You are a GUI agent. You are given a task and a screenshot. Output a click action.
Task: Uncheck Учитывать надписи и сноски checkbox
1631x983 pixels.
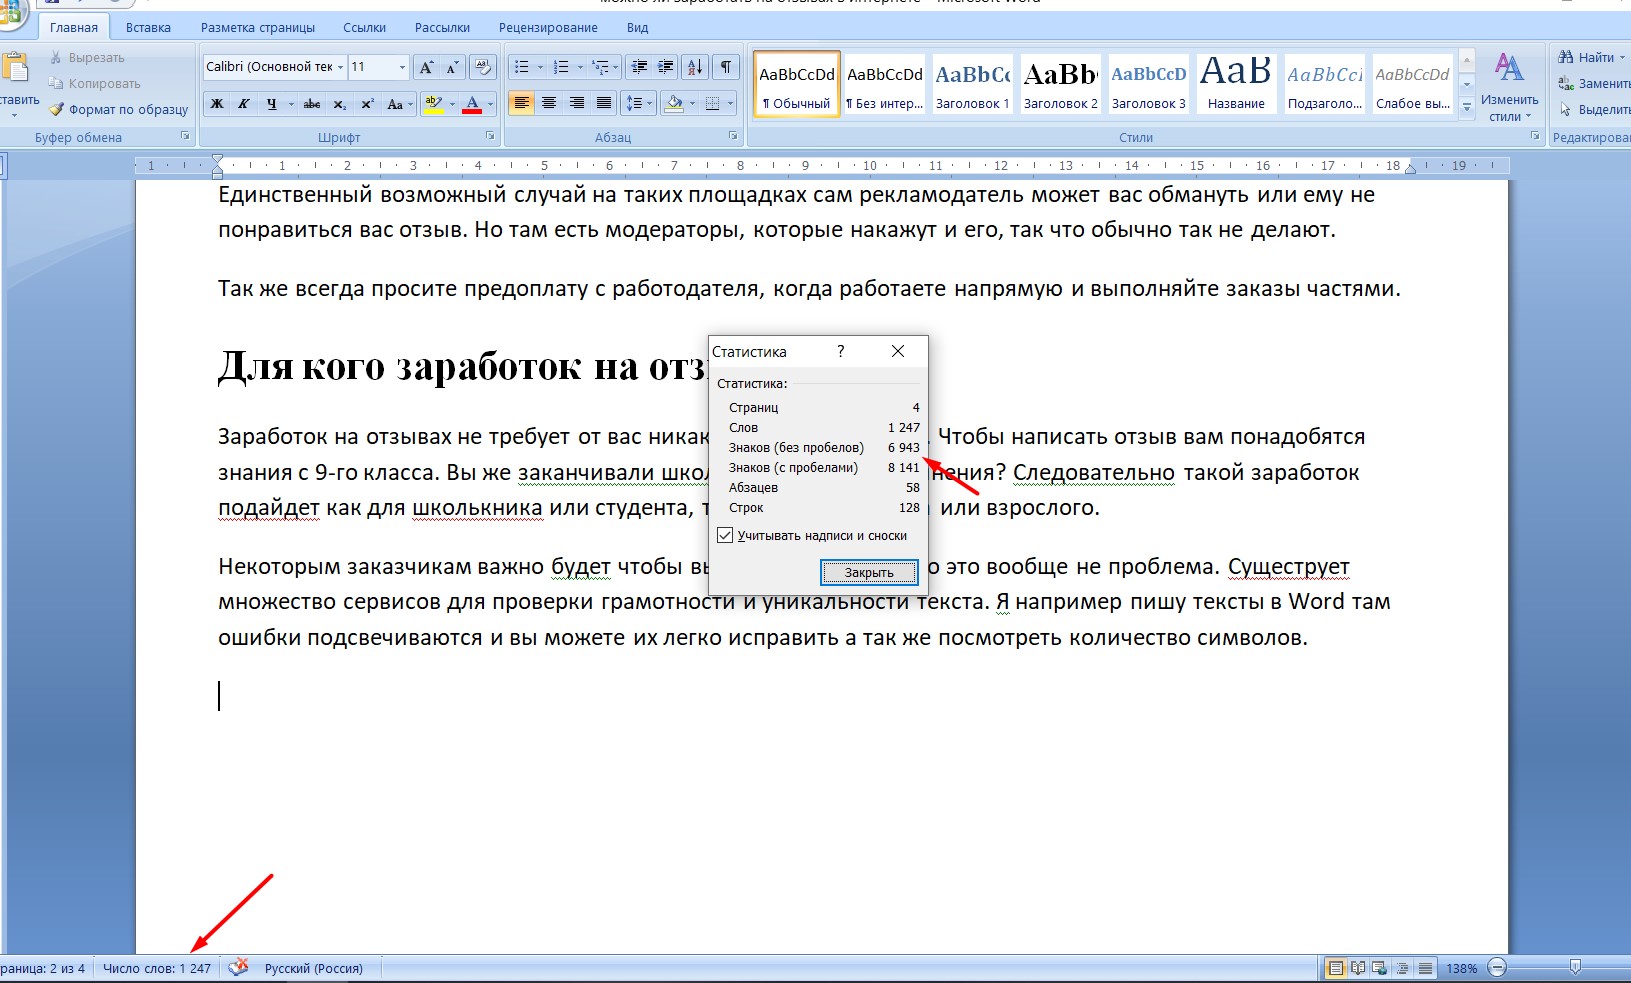(x=725, y=536)
